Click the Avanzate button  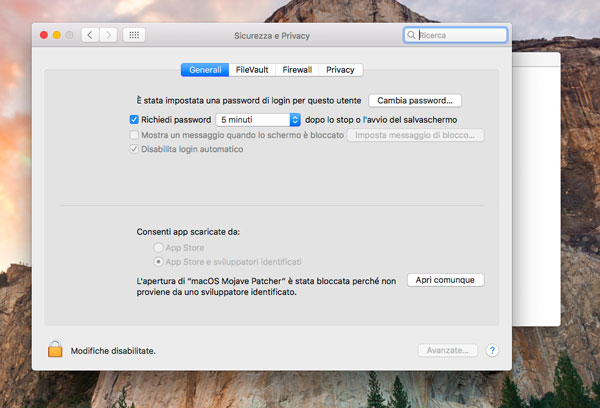coord(447,350)
